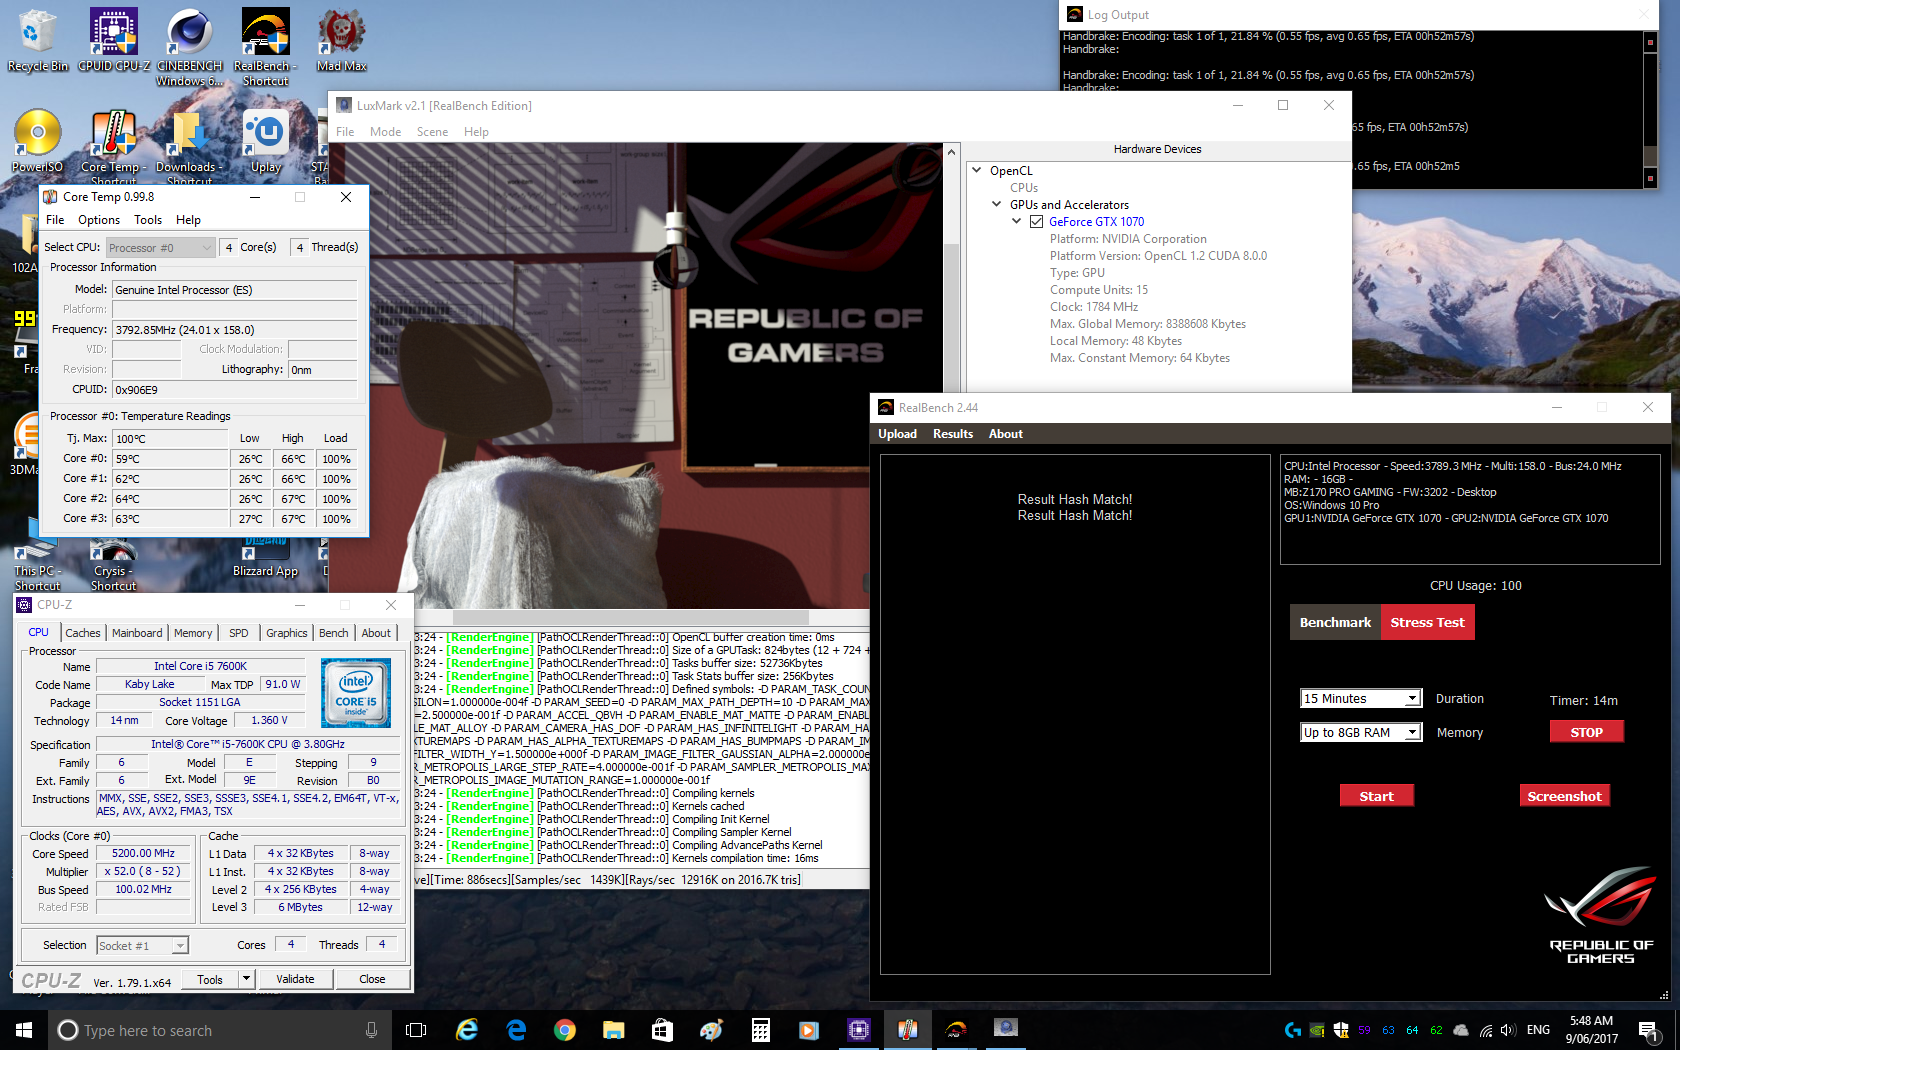This screenshot has height=1080, width=1920.
Task: Toggle the GeForce GTX 1070 checkbox
Action: 1036,222
